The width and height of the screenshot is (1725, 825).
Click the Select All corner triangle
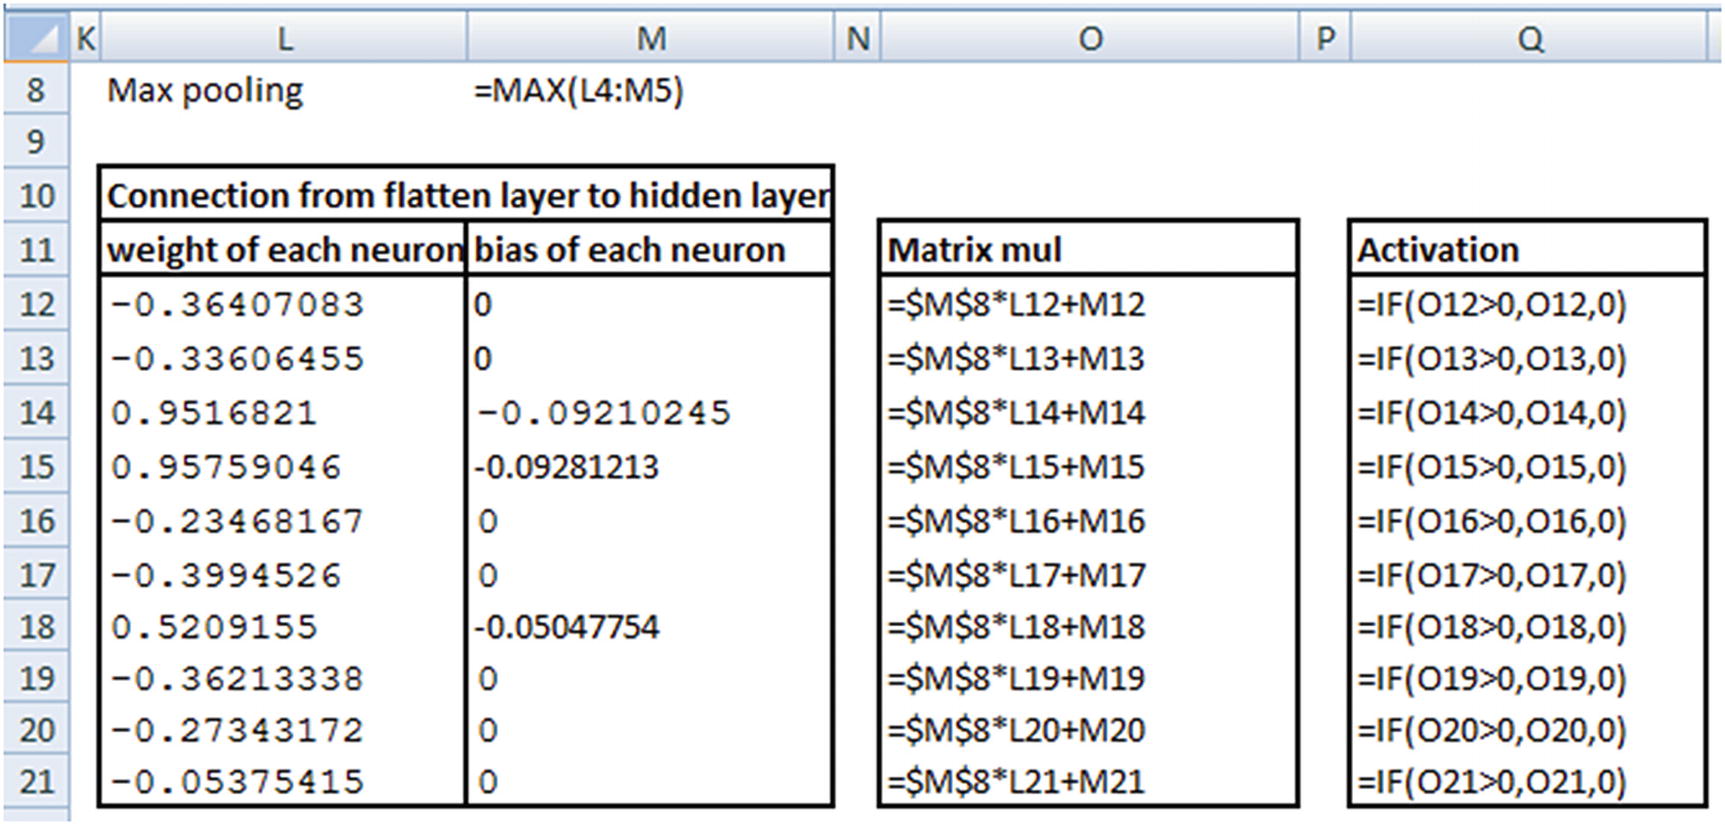tap(36, 38)
